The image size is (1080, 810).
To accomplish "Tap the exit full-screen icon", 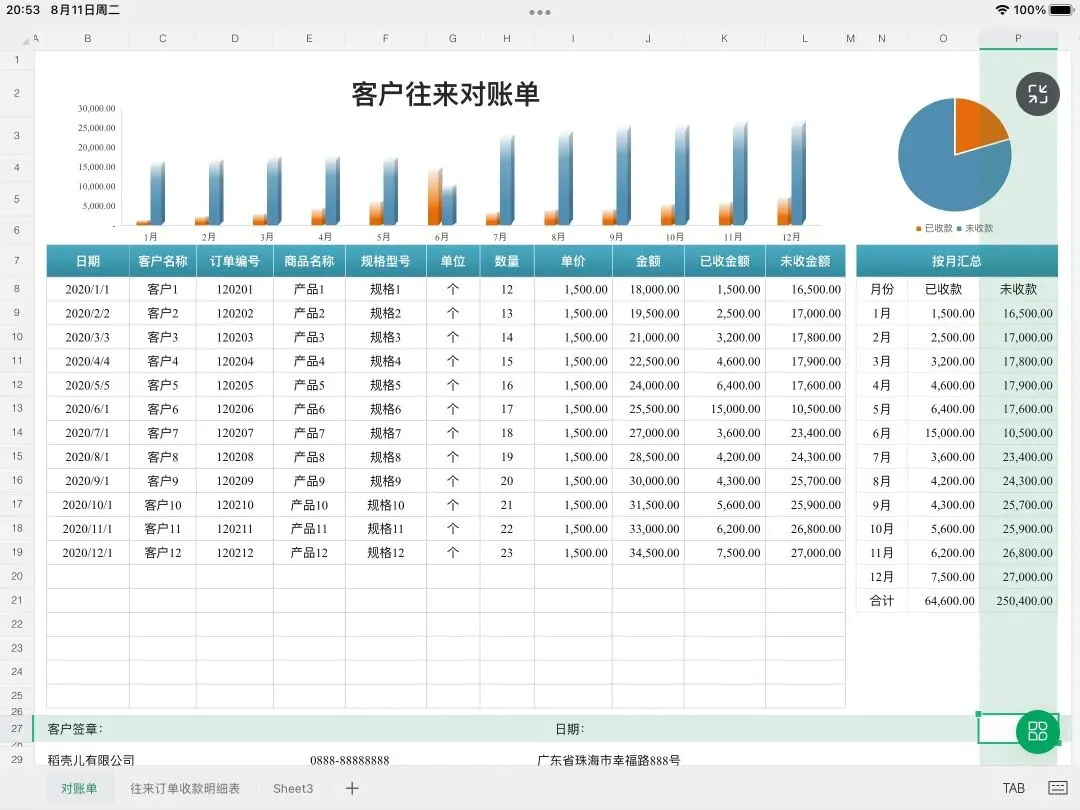I will pos(1037,94).
